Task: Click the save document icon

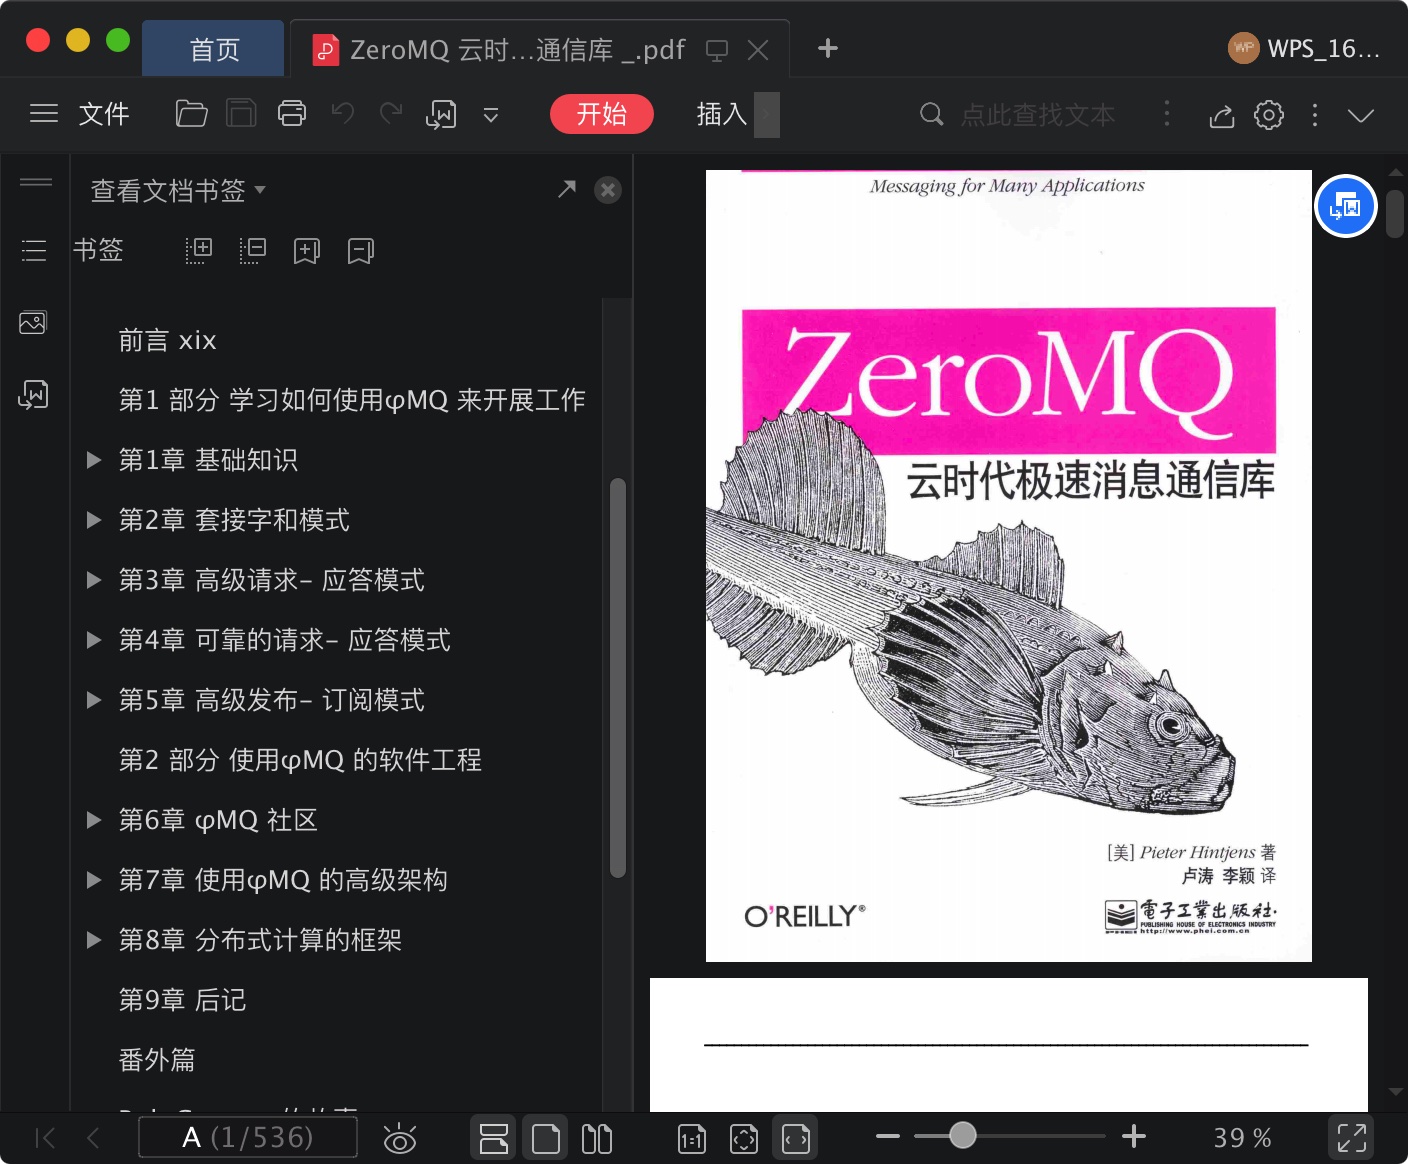Action: pos(241,114)
